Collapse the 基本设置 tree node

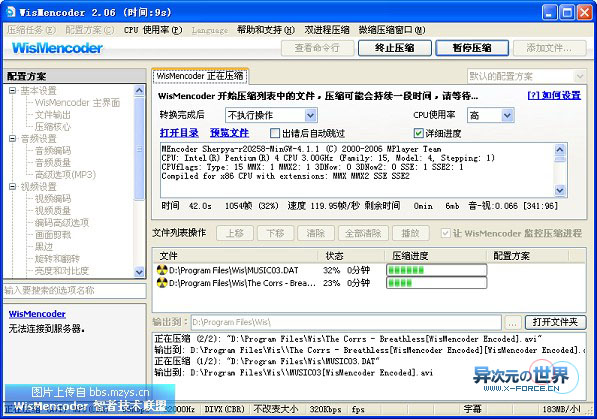(13, 90)
